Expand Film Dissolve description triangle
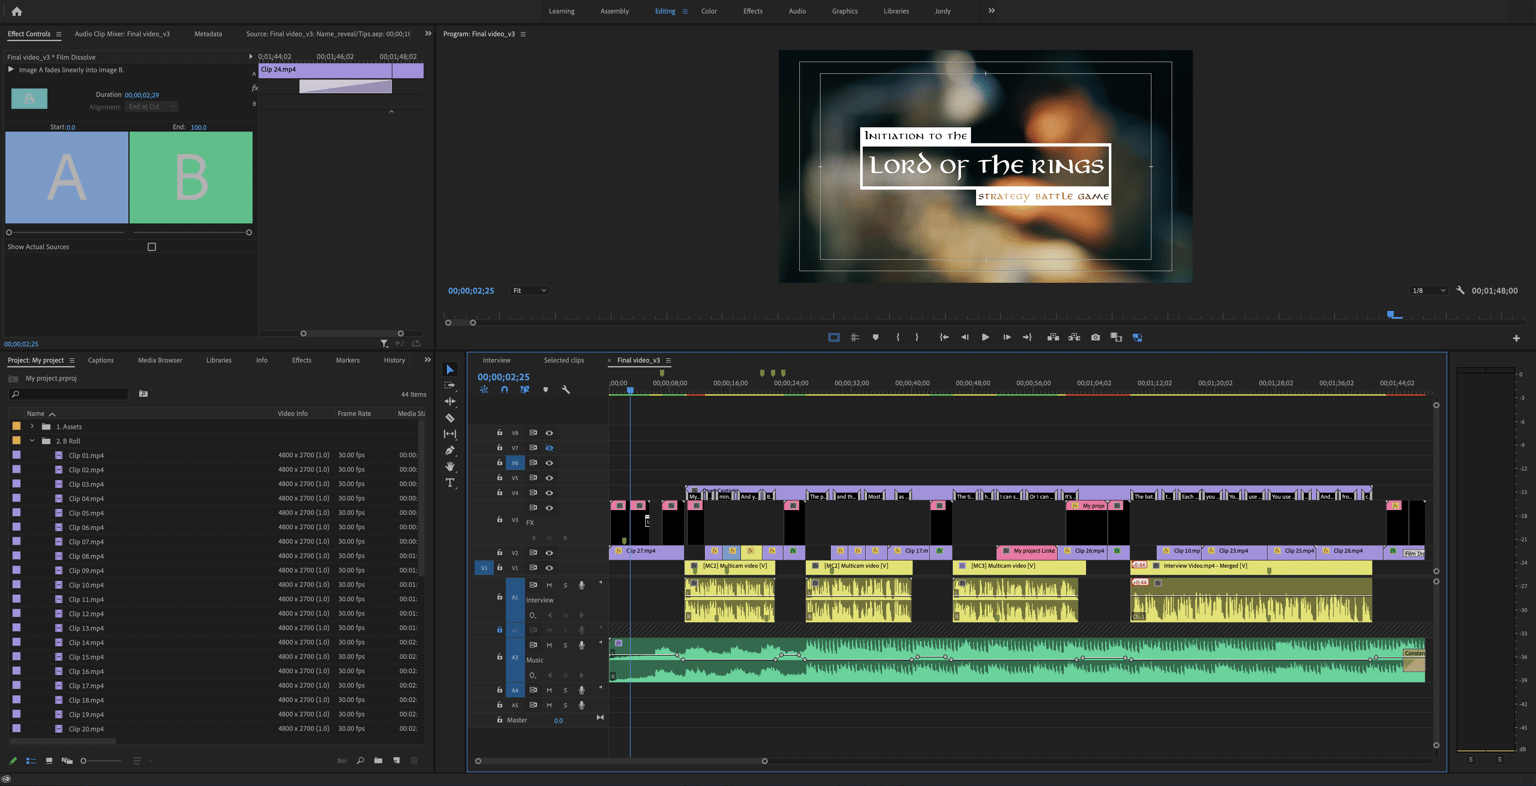1536x786 pixels. point(11,70)
